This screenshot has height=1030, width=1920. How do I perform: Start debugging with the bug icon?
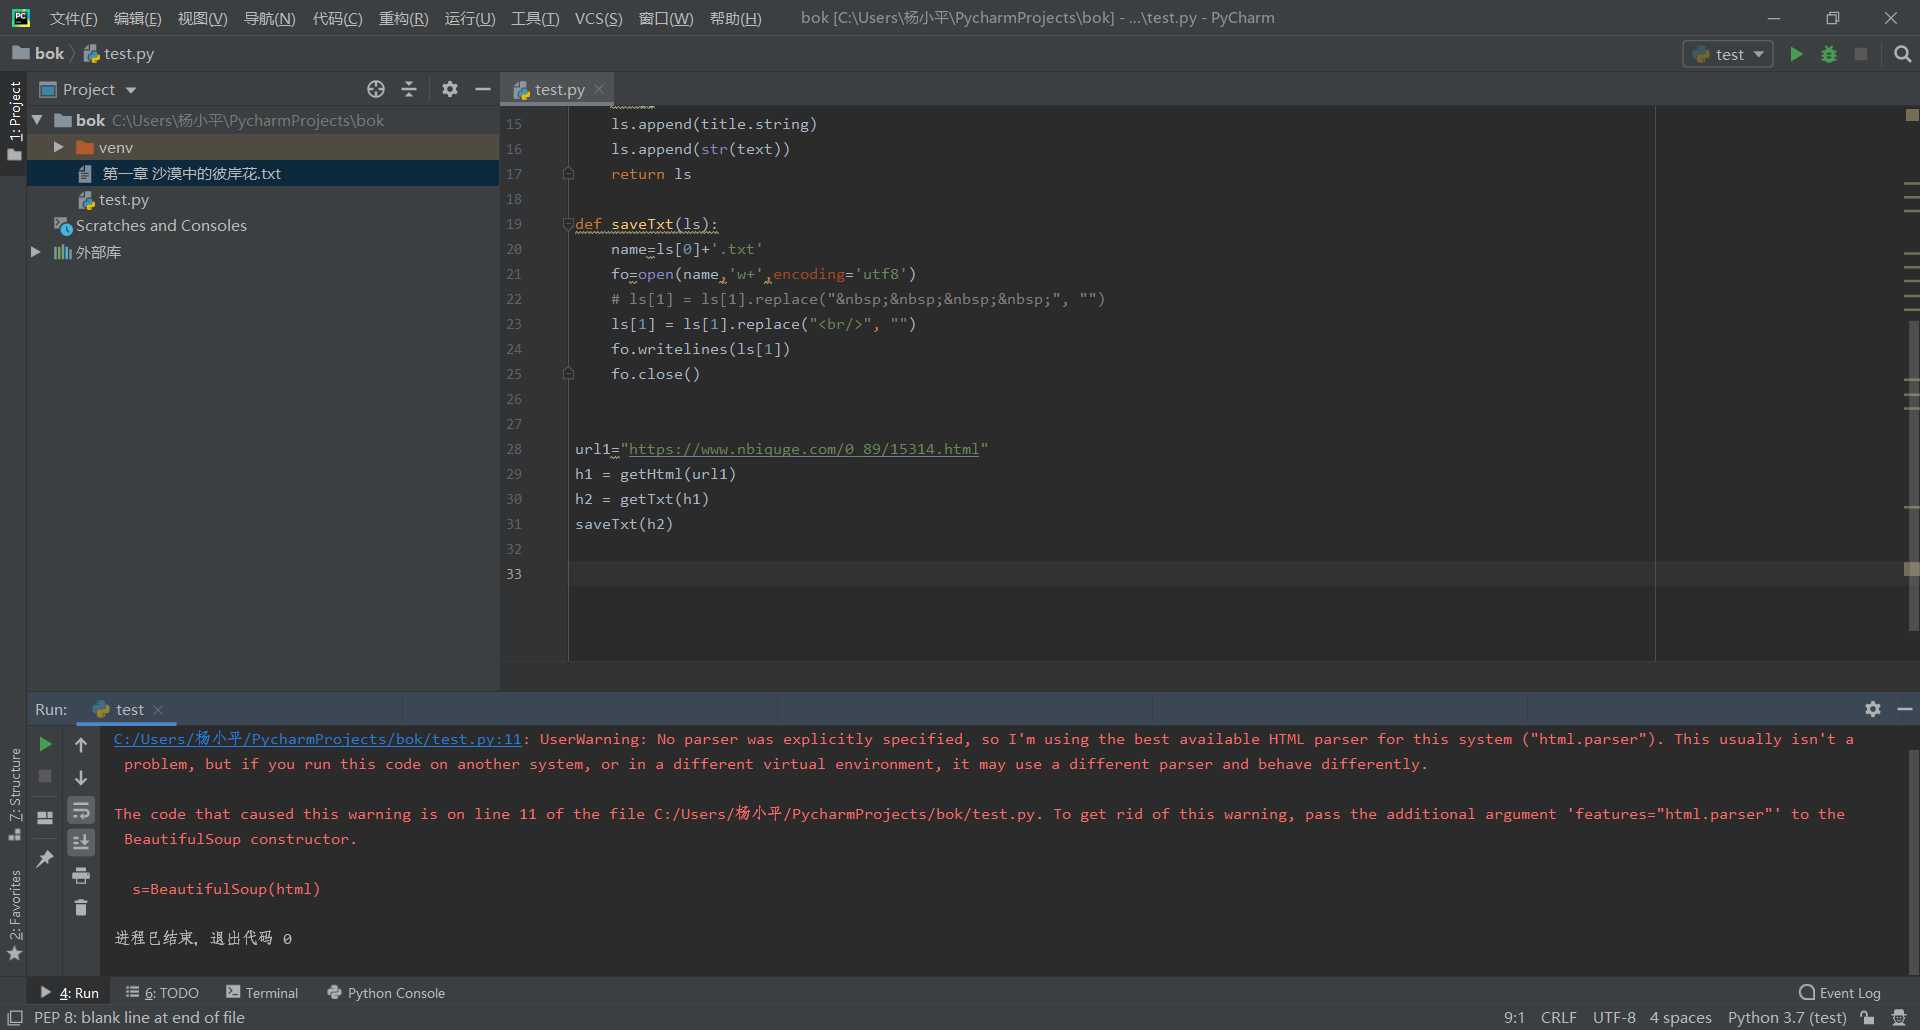(1829, 54)
